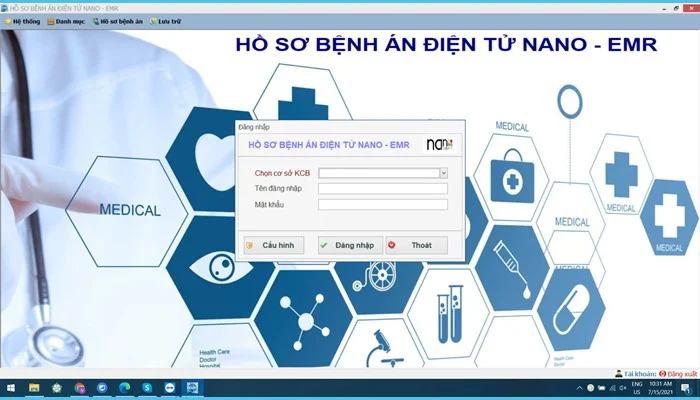Screen dimensions: 700x400
Task: Open the green emblem app in taskbar
Action: click(57, 388)
